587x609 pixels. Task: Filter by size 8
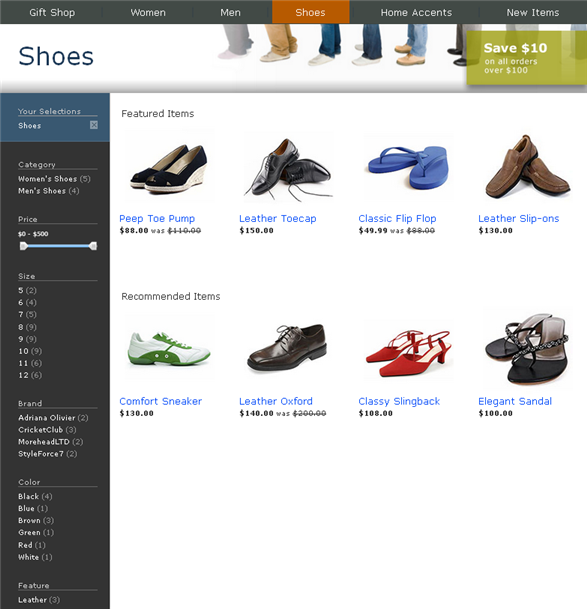click(27, 327)
